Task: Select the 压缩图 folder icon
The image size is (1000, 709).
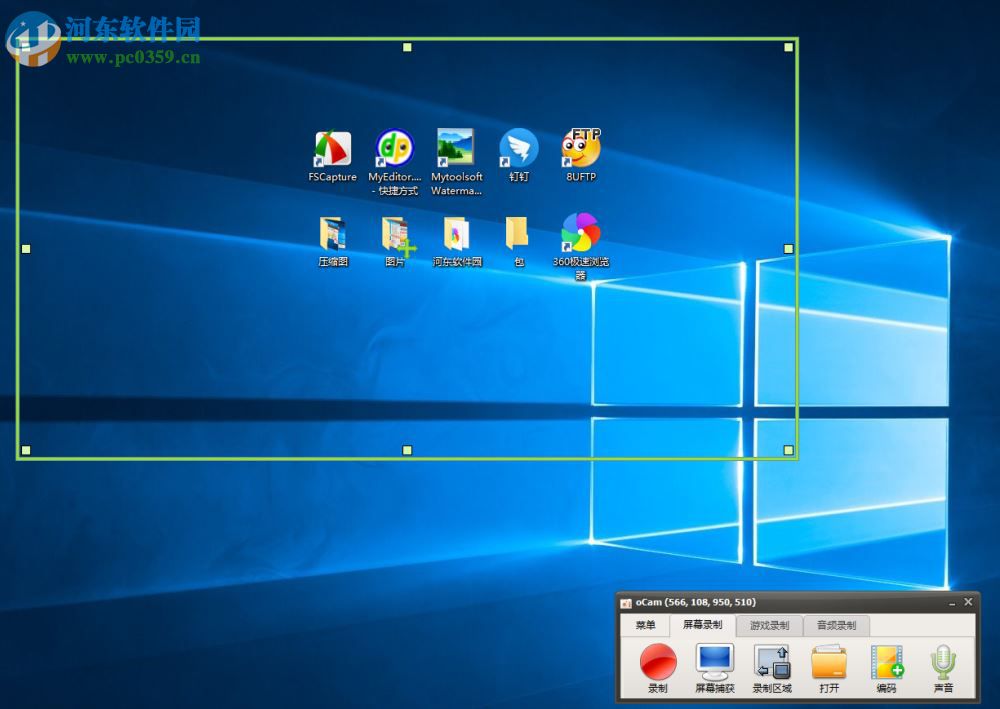Action: [333, 241]
